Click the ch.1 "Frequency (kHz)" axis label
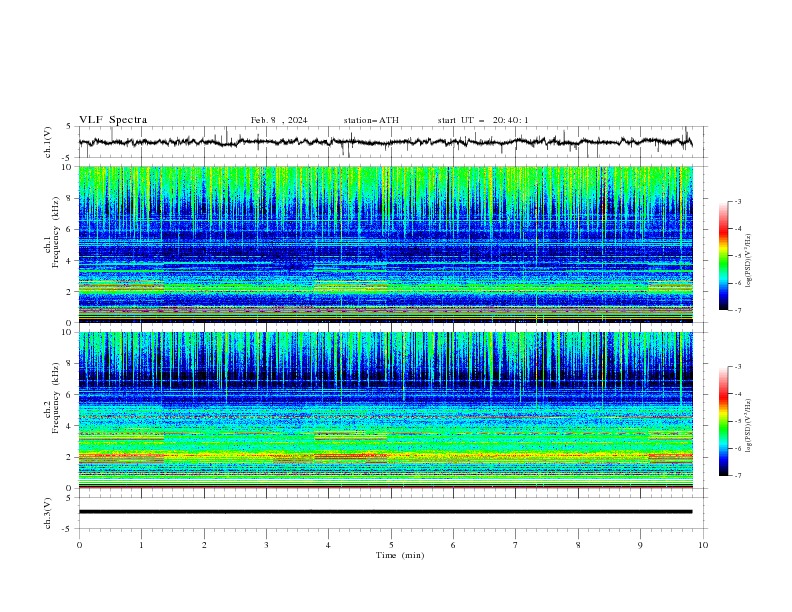Image resolution: width=792 pixels, height=612 pixels. coord(55,233)
